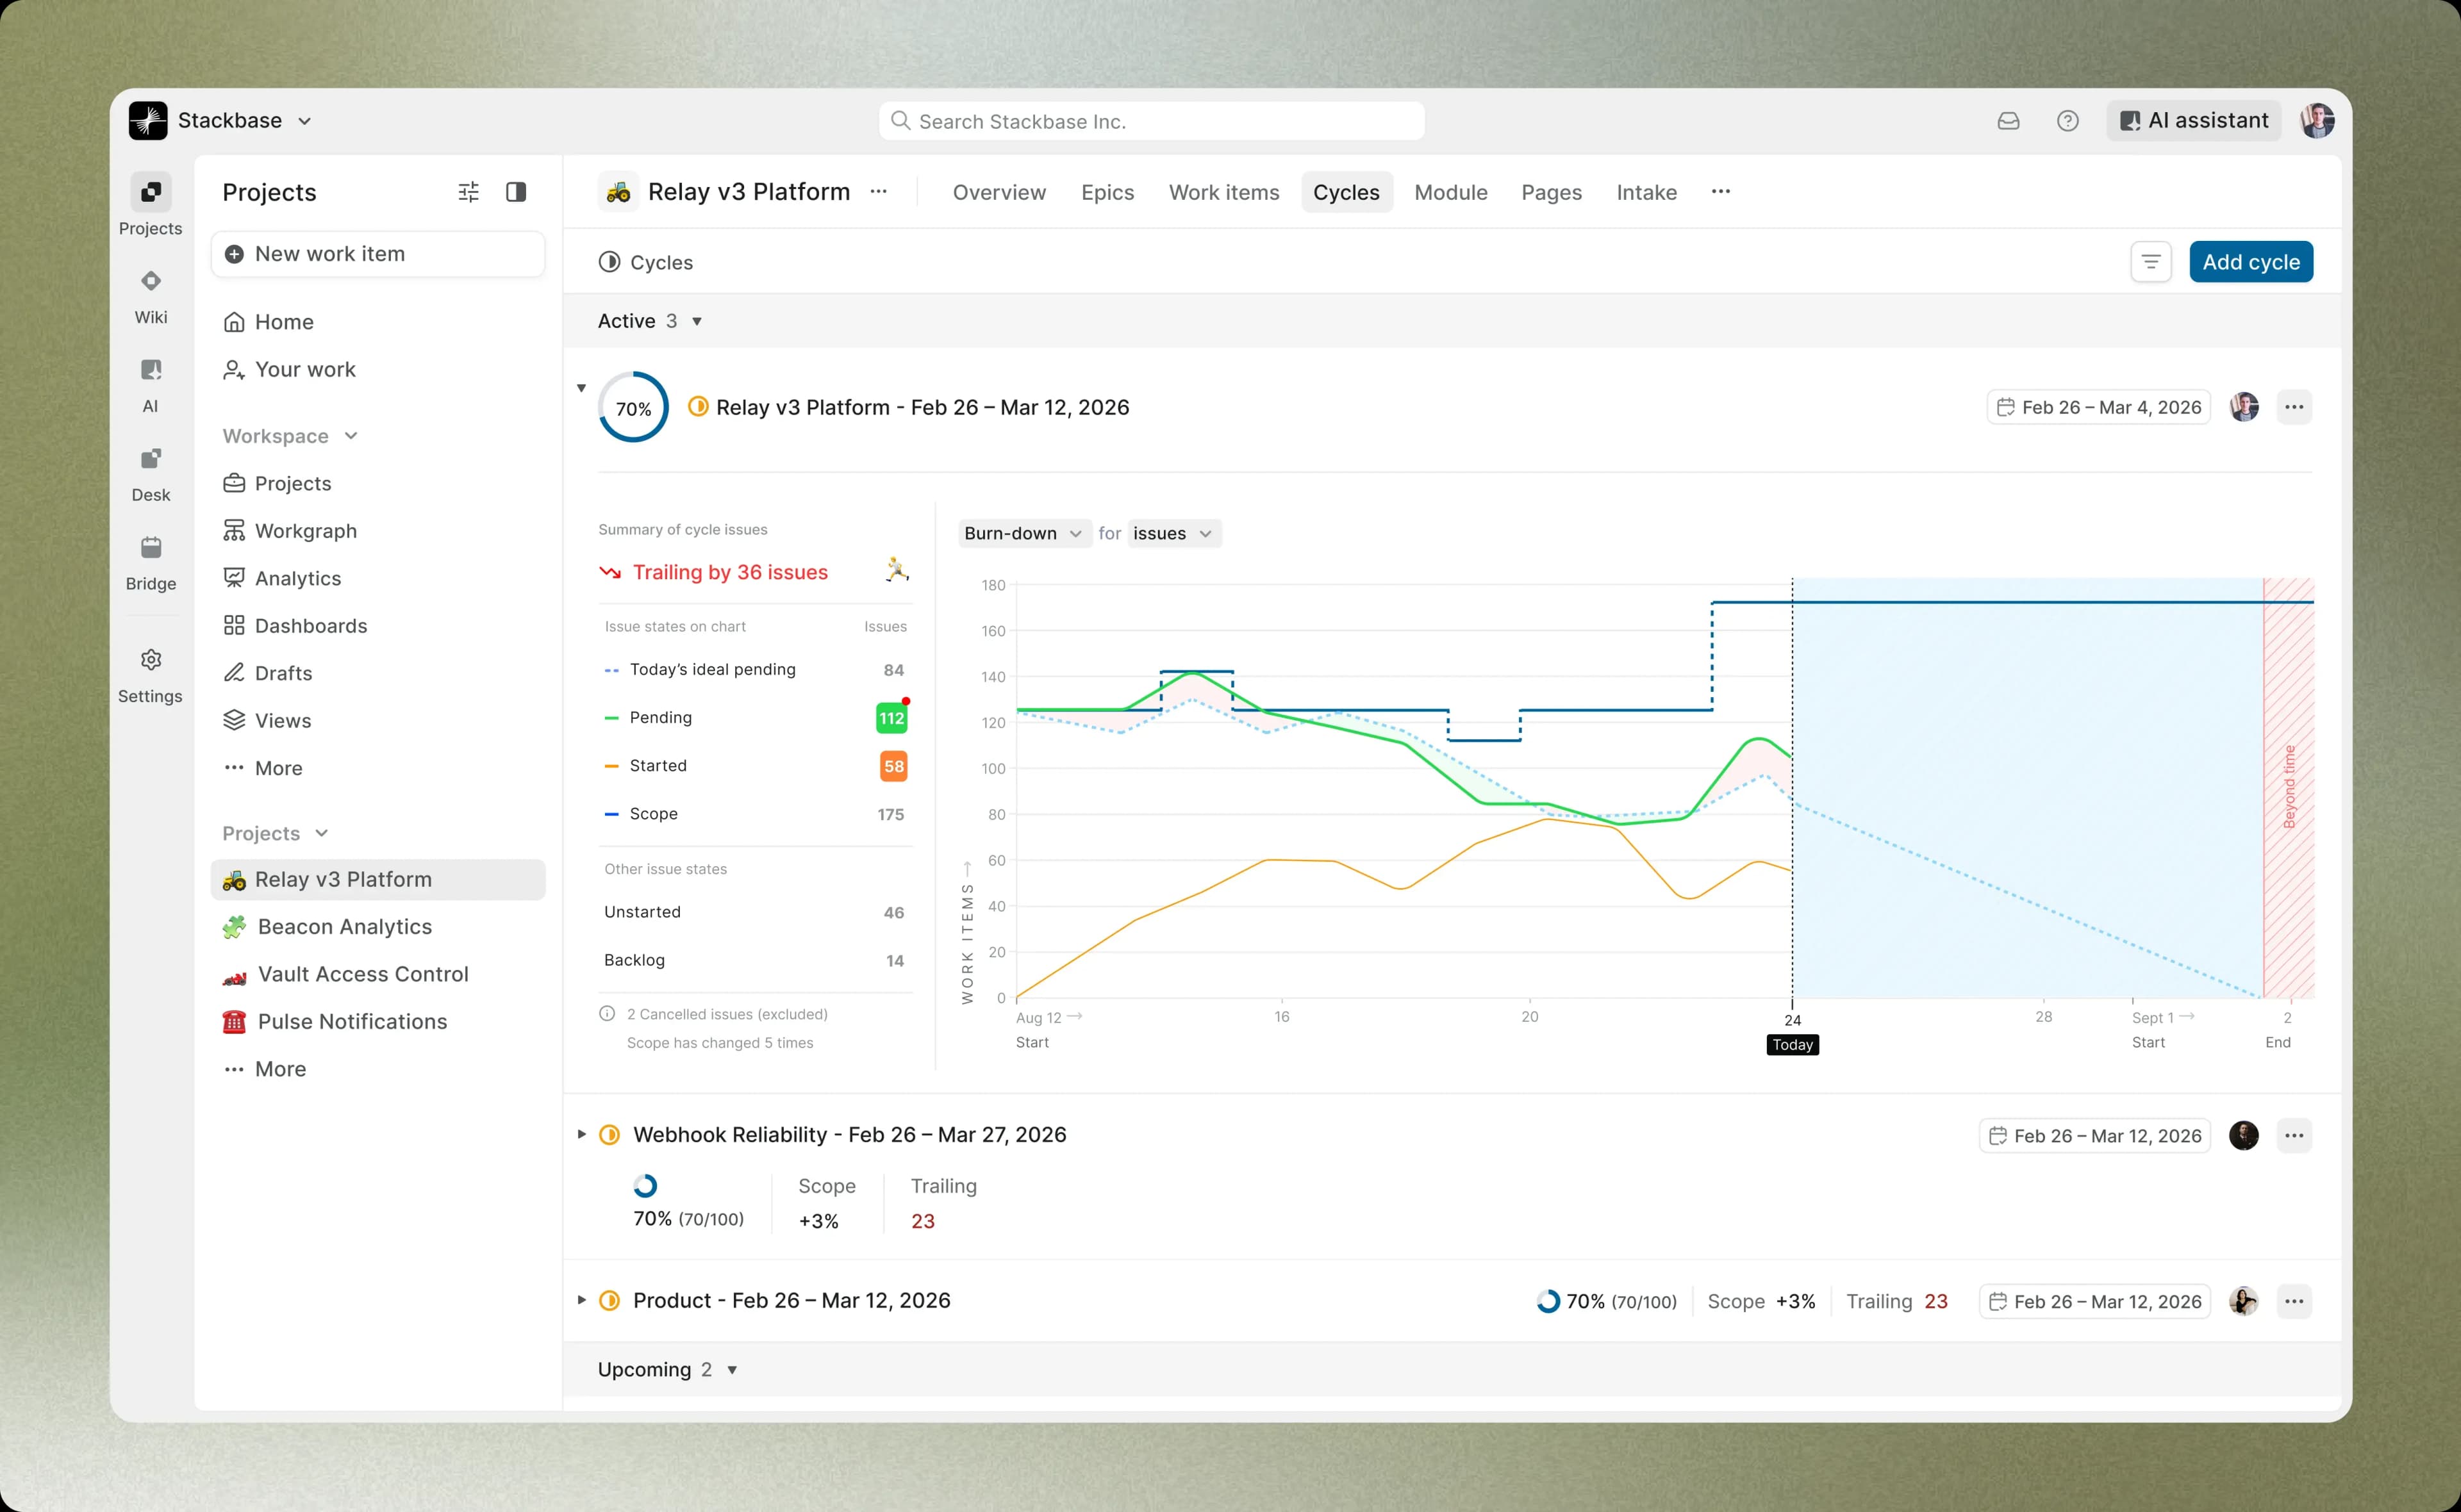The width and height of the screenshot is (2461, 1512).
Task: Open Workgraph in sidebar
Action: tap(378, 531)
